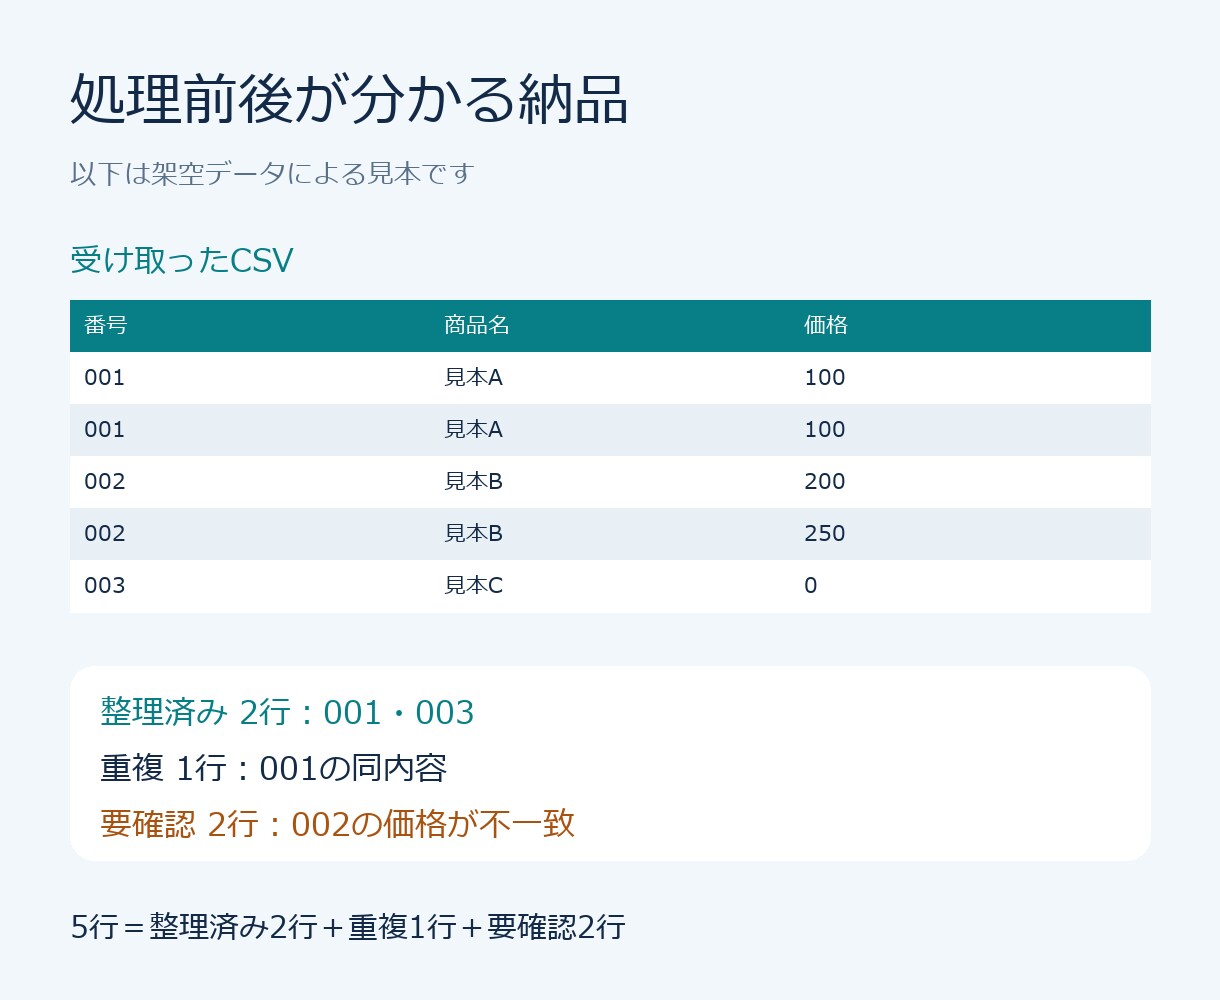1220x1000 pixels.
Task: Click the price 0 in the 見本C row
Action: click(811, 586)
